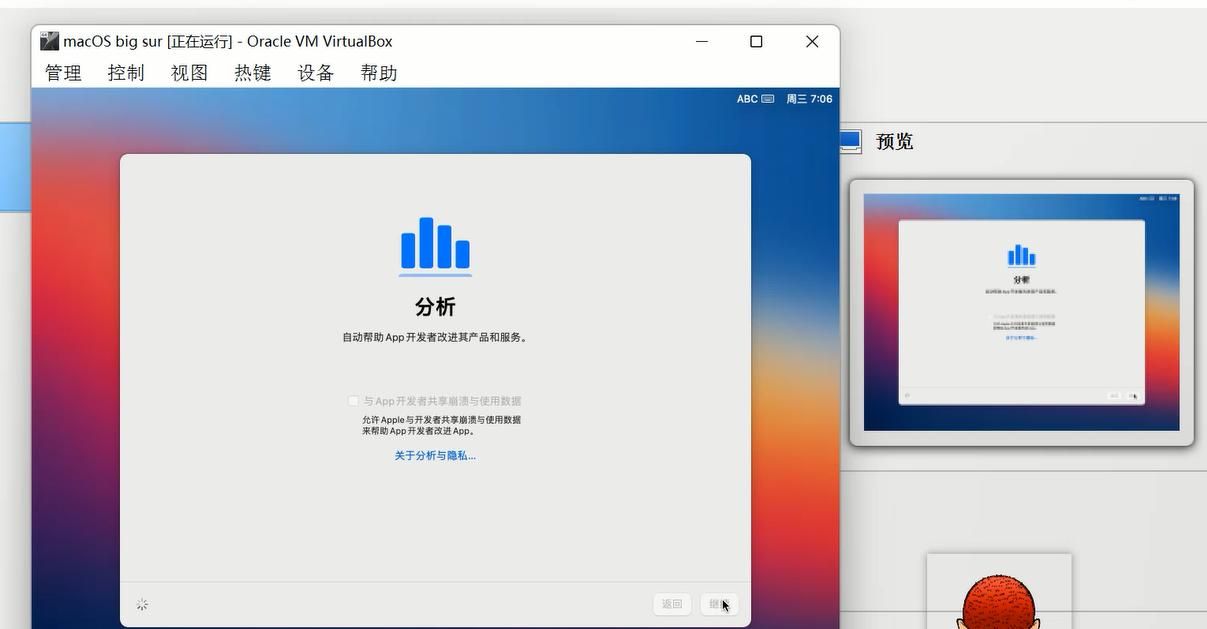The width and height of the screenshot is (1207, 629).
Task: Click the VirtualBox icon in the title bar
Action: point(49,41)
